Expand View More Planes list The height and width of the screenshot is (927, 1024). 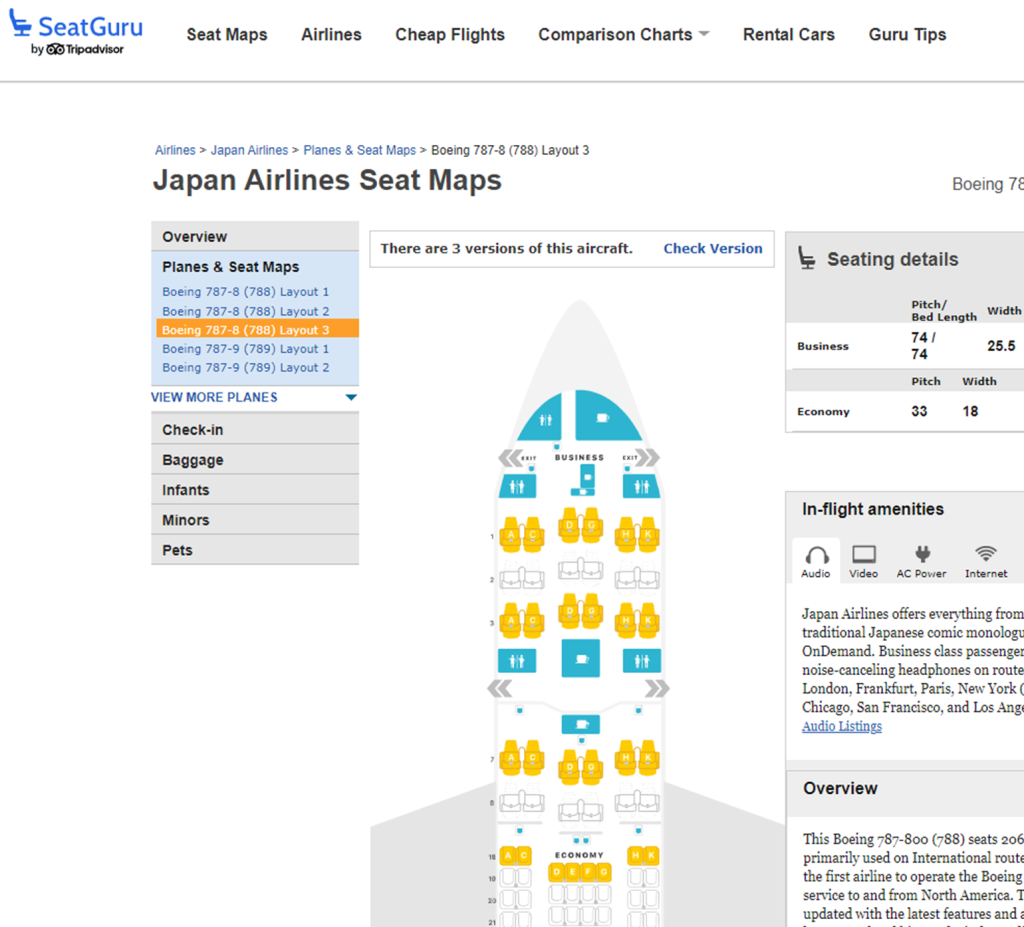(x=254, y=397)
